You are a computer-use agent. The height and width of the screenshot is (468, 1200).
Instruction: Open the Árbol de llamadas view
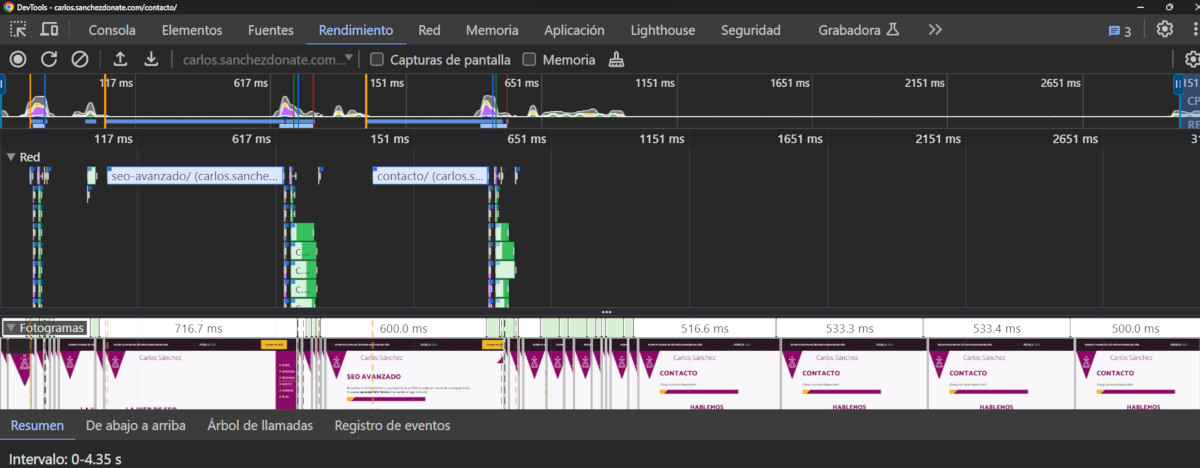(x=260, y=425)
